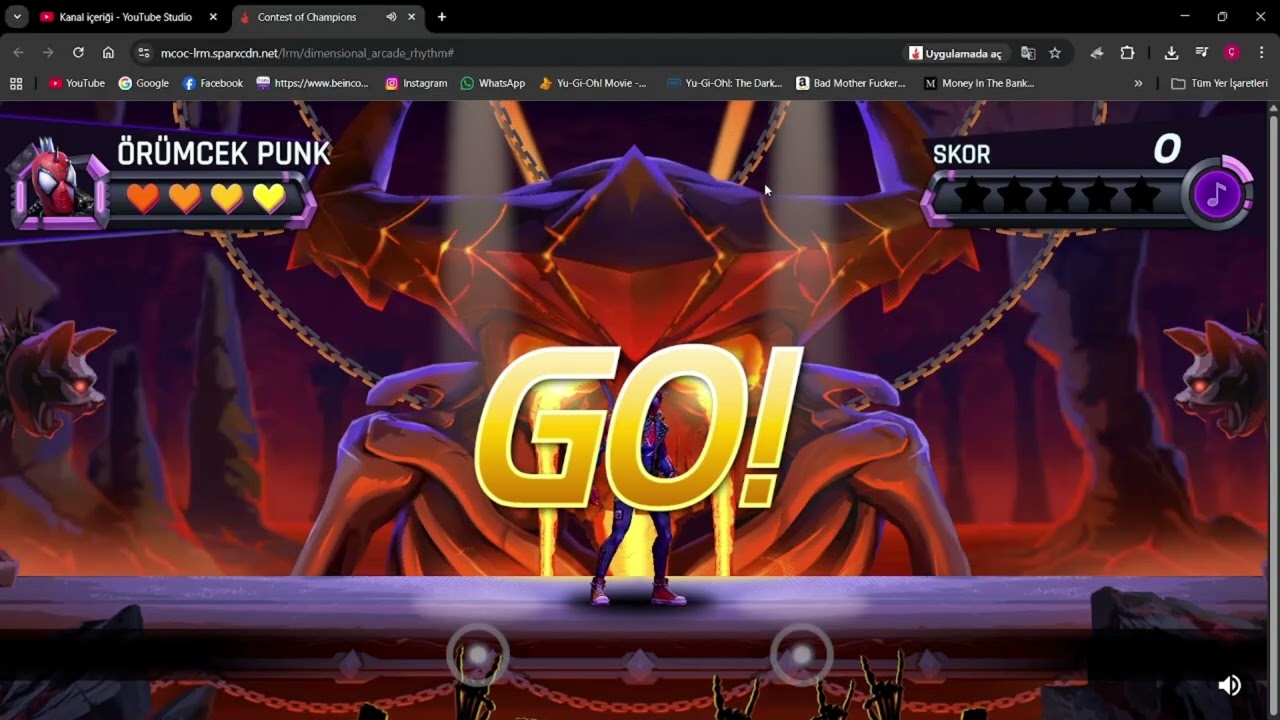This screenshot has height=720, width=1280.
Task: View site information for sparxcdn.net
Action: pos(143,53)
